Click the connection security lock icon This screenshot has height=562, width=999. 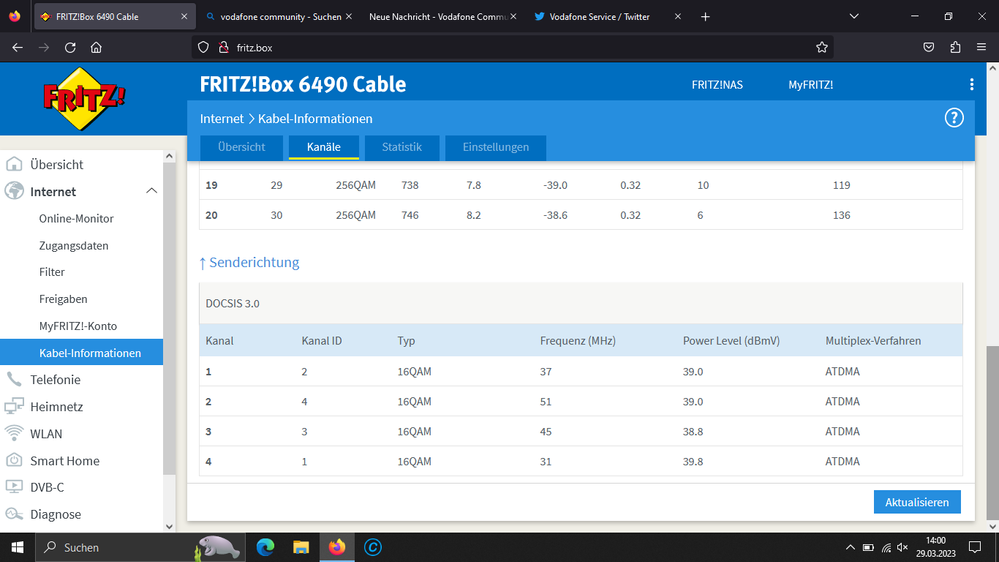coord(224,48)
